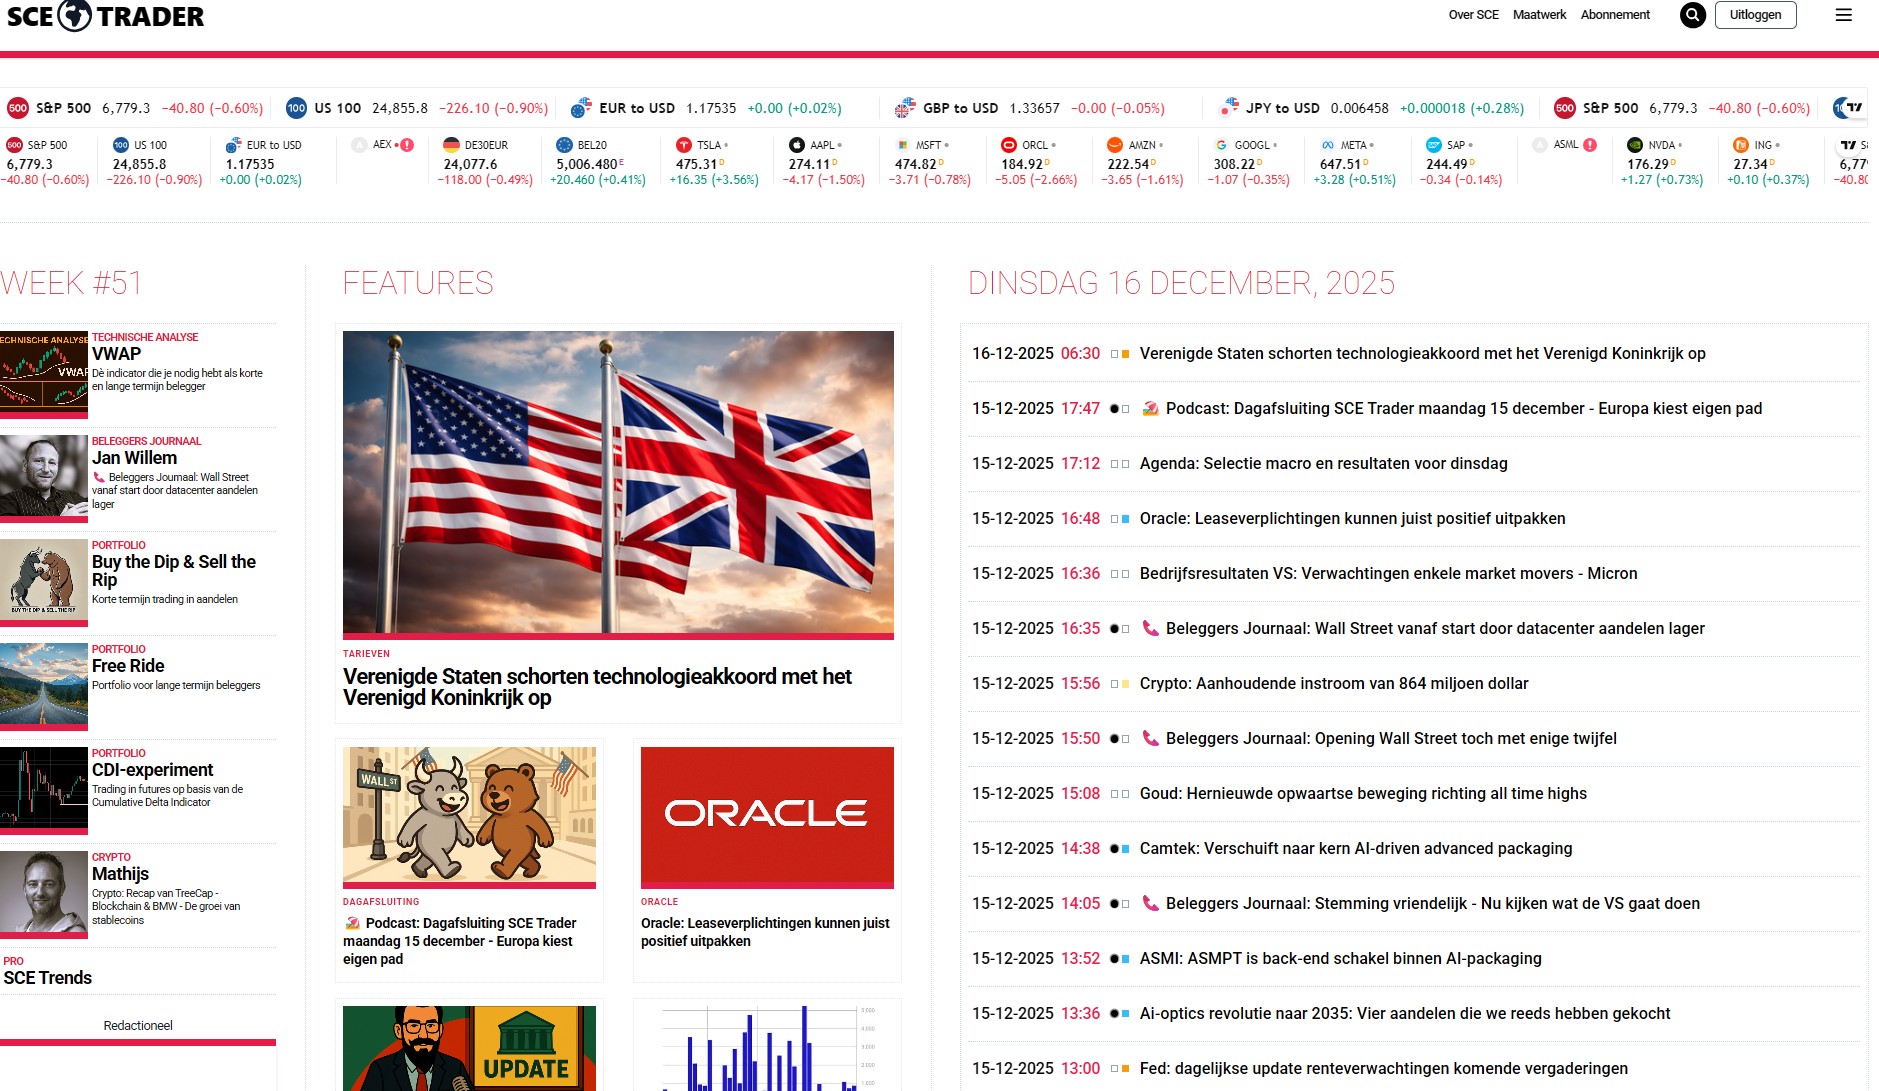Image resolution: width=1879 pixels, height=1091 pixels.
Task: Click the SAP logo icon
Action: tap(1434, 145)
